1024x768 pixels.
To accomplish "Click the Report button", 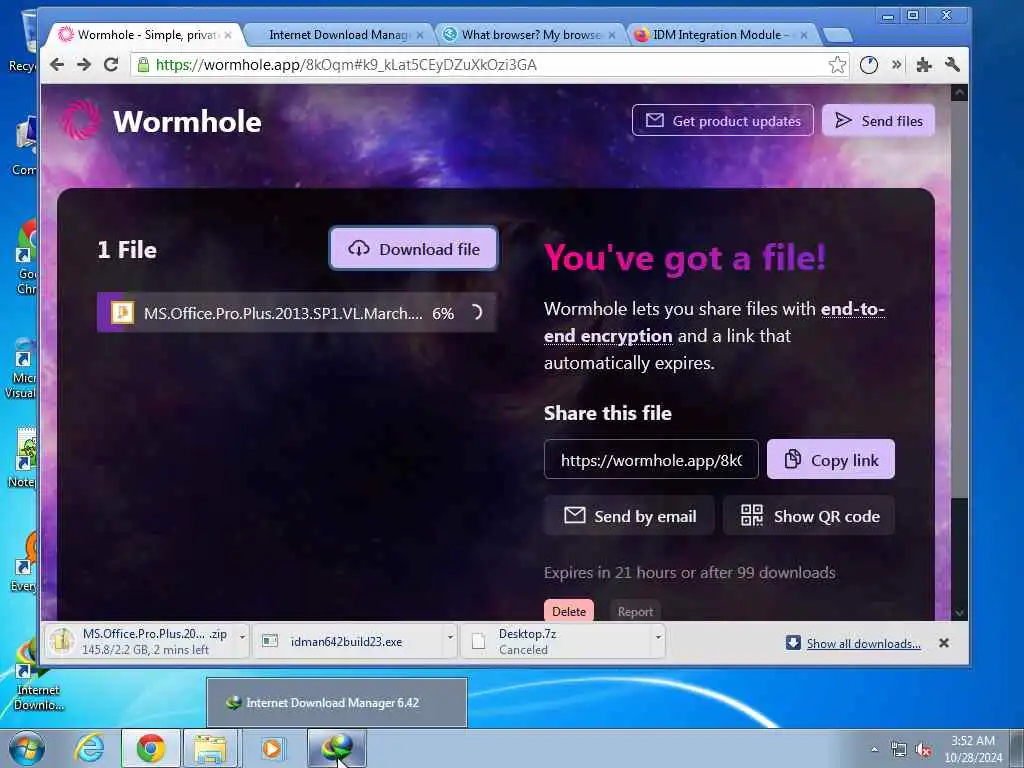I will click(635, 611).
